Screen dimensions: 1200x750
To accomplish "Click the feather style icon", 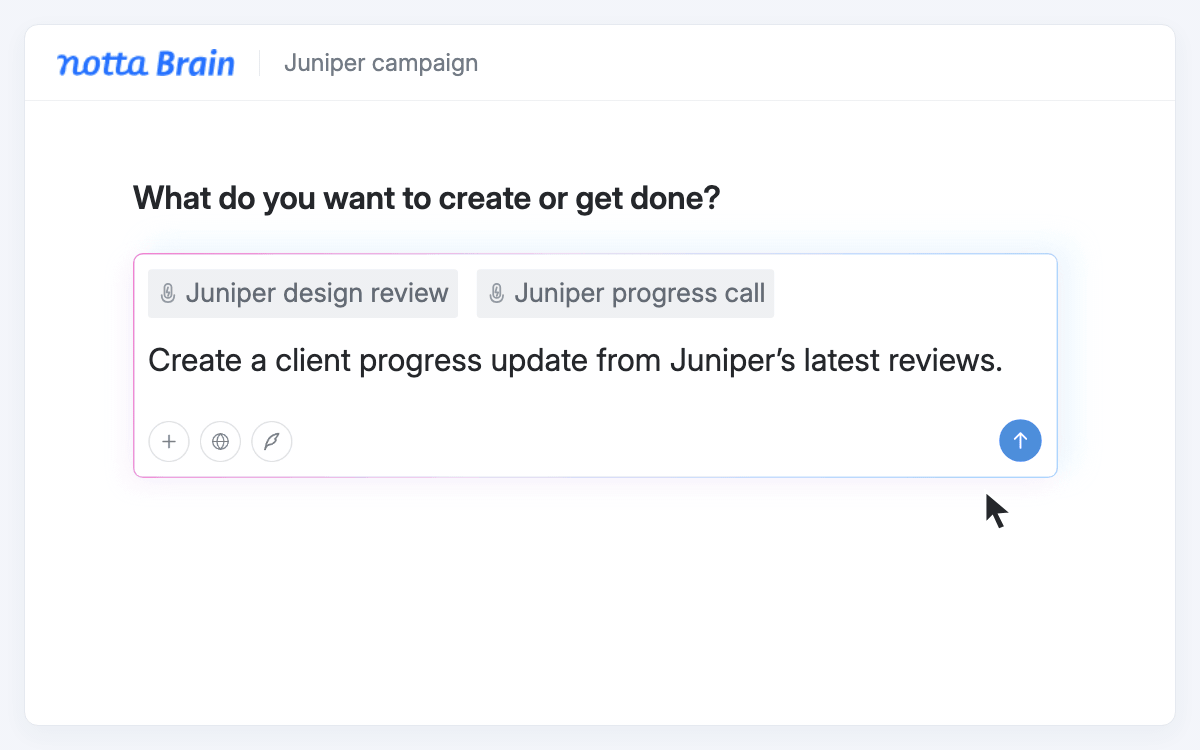I will click(x=272, y=441).
